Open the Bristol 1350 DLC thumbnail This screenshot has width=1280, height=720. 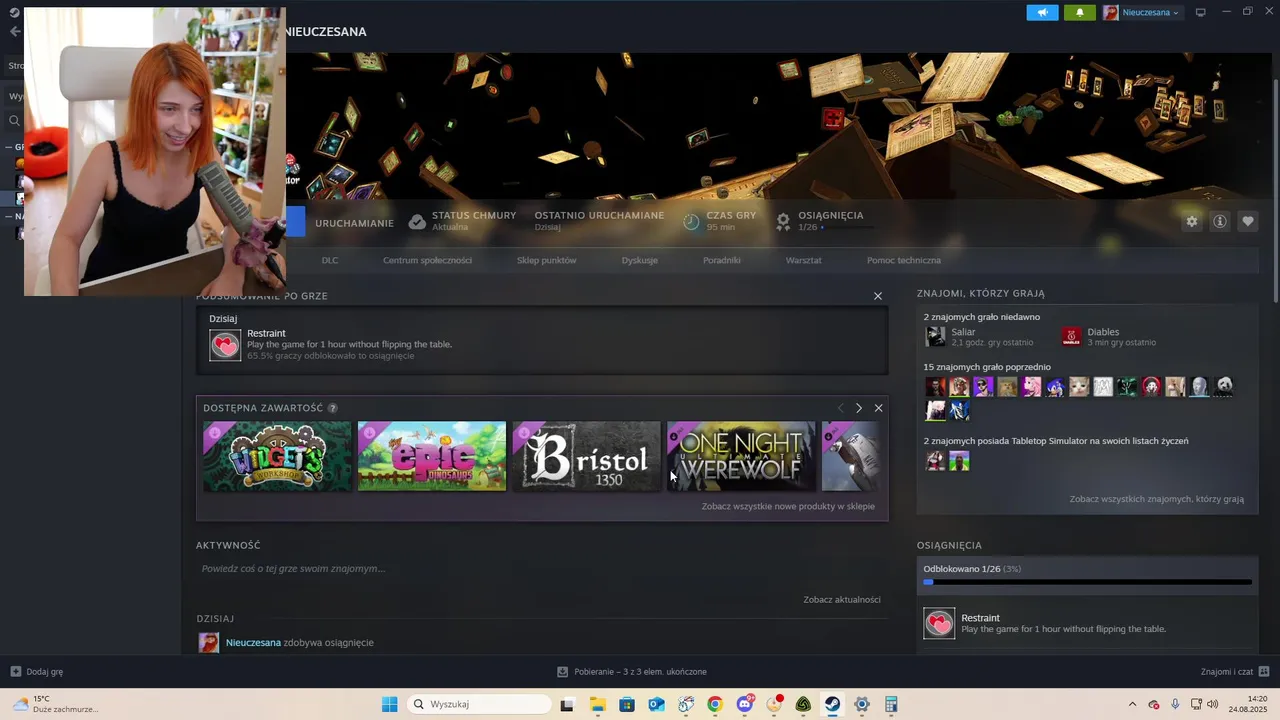586,456
